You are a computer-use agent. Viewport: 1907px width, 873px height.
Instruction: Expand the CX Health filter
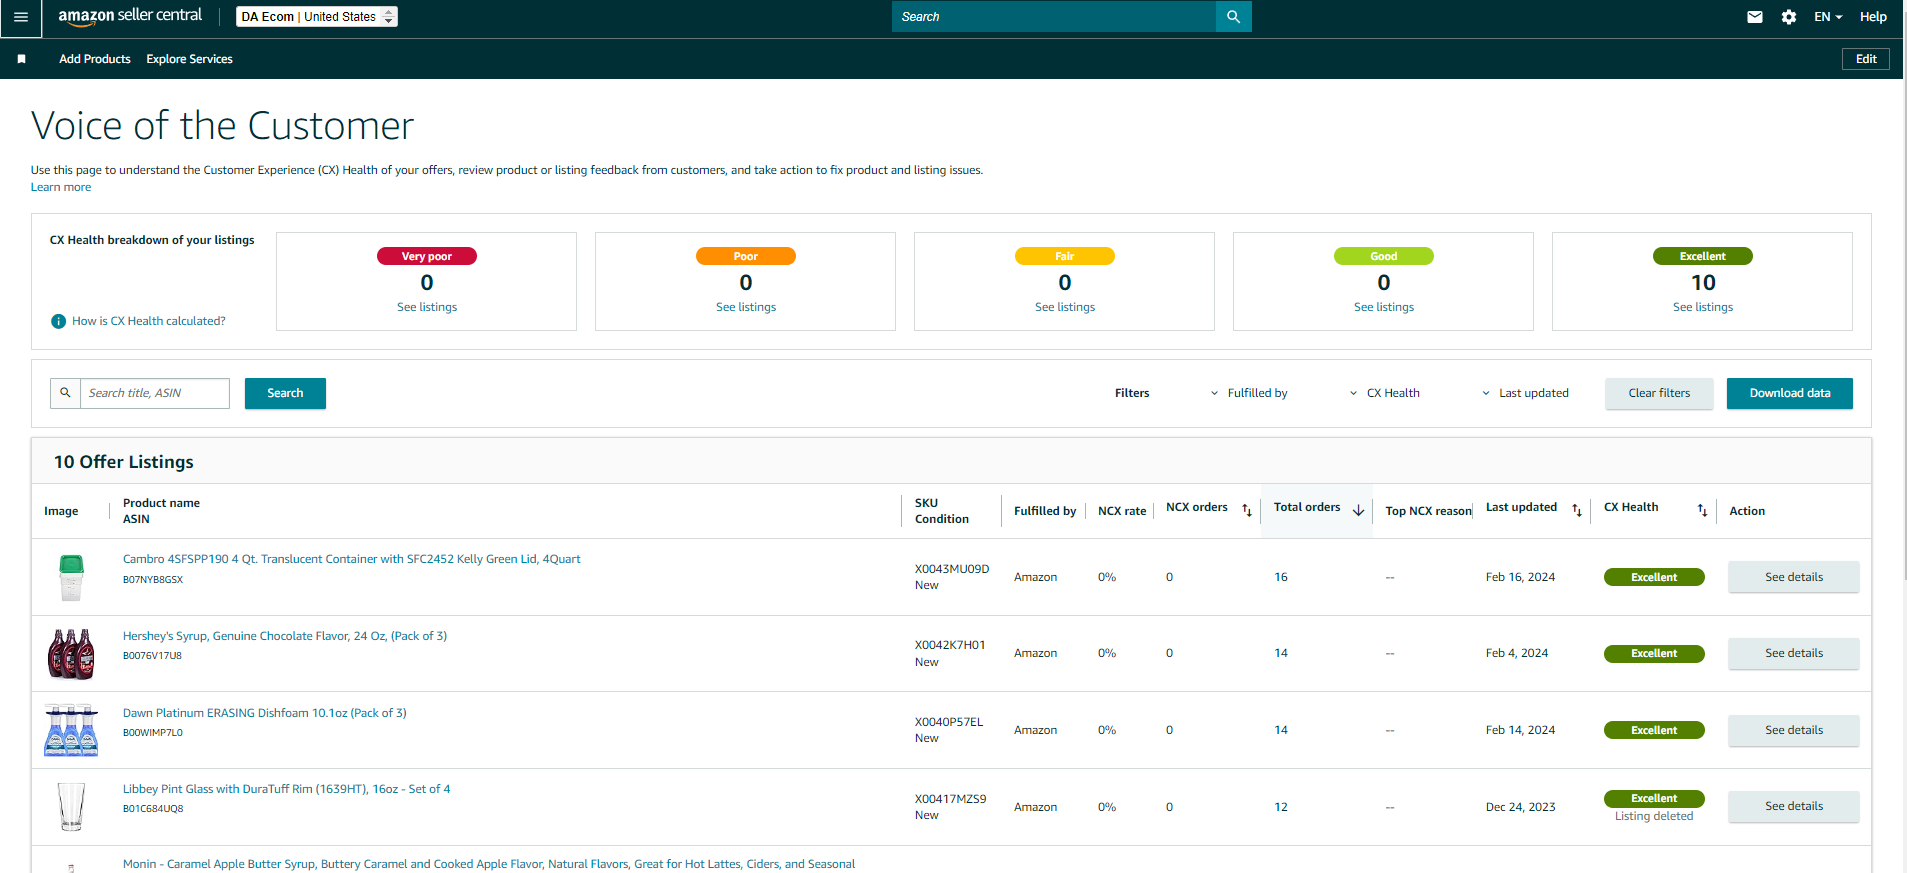pos(1385,393)
